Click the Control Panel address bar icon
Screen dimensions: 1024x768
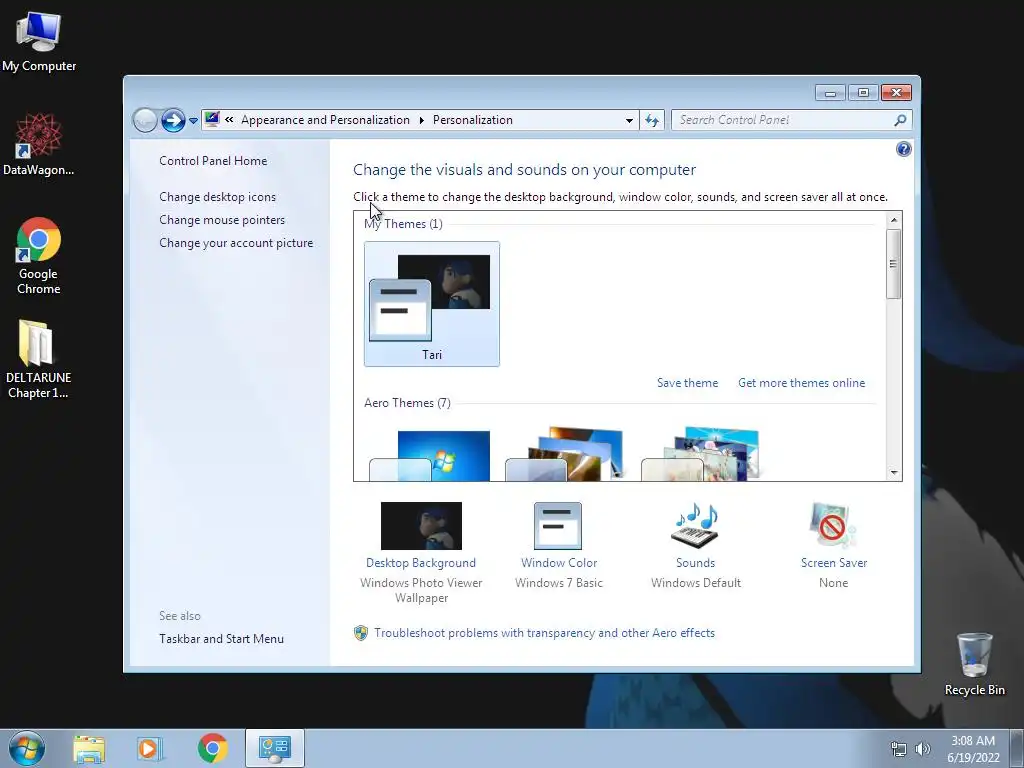[212, 120]
